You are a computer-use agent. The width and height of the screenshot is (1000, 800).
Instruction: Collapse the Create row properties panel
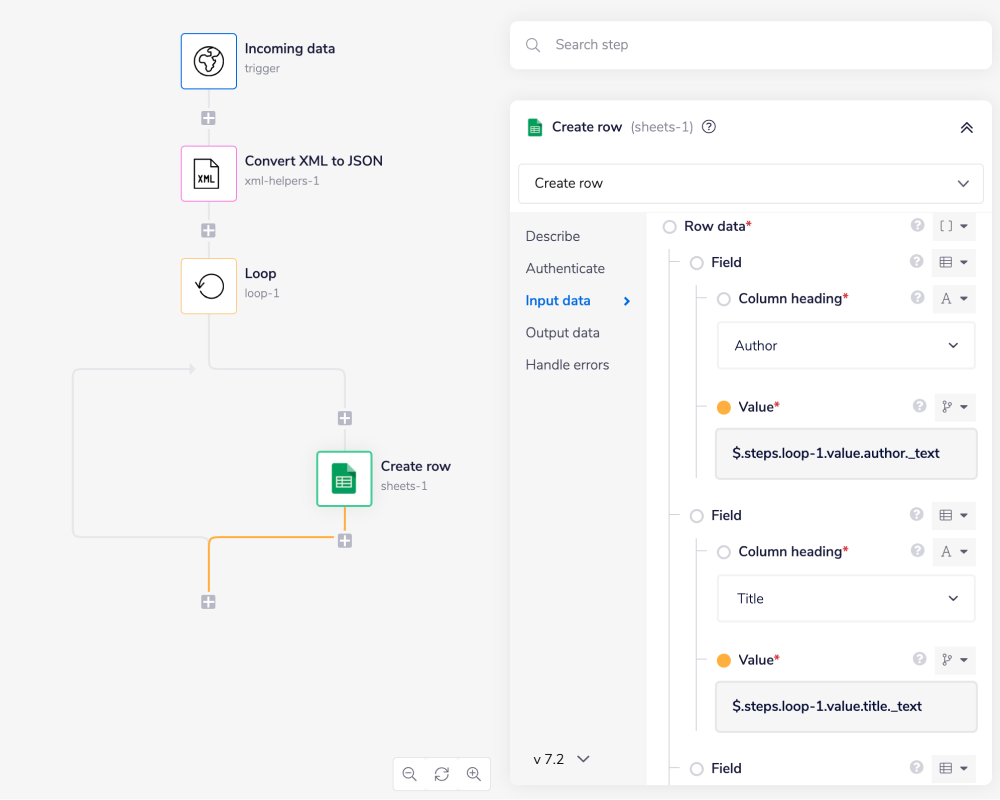tap(966, 128)
